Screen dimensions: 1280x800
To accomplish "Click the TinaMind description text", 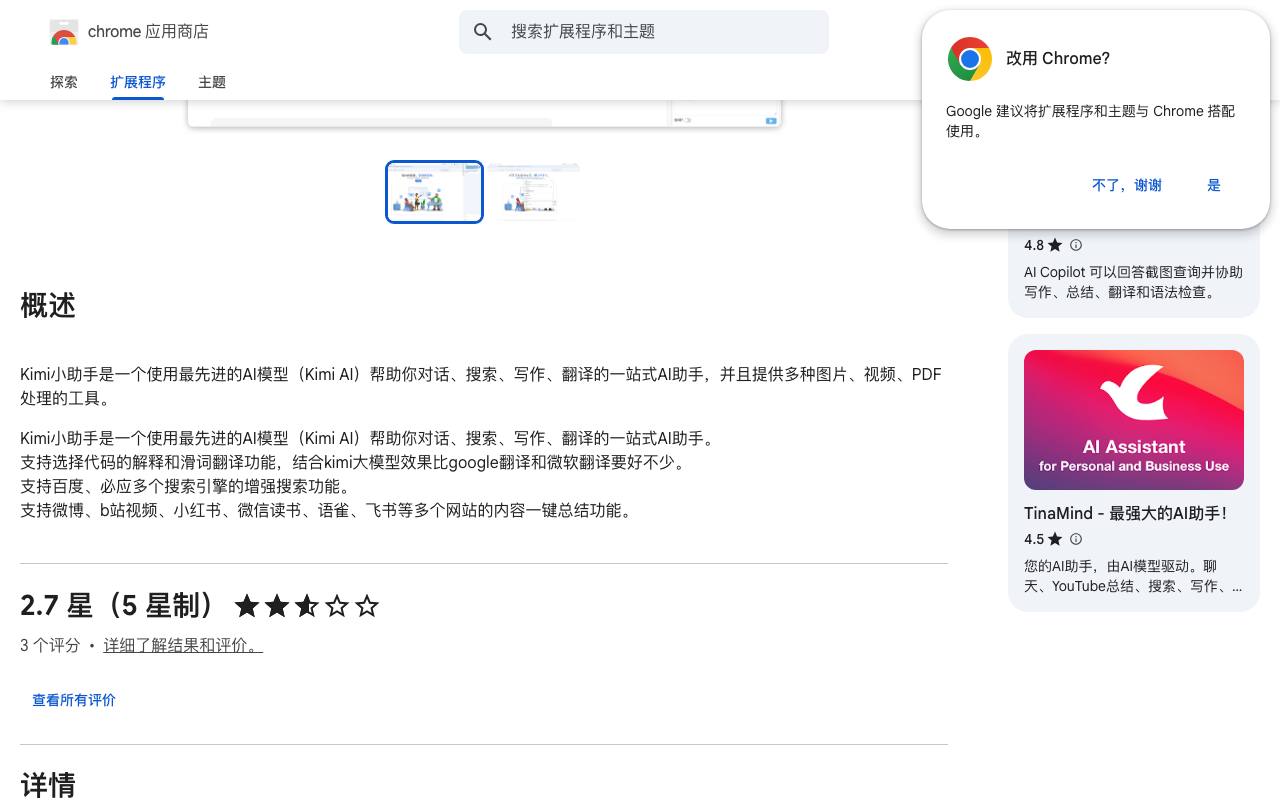I will (1133, 576).
